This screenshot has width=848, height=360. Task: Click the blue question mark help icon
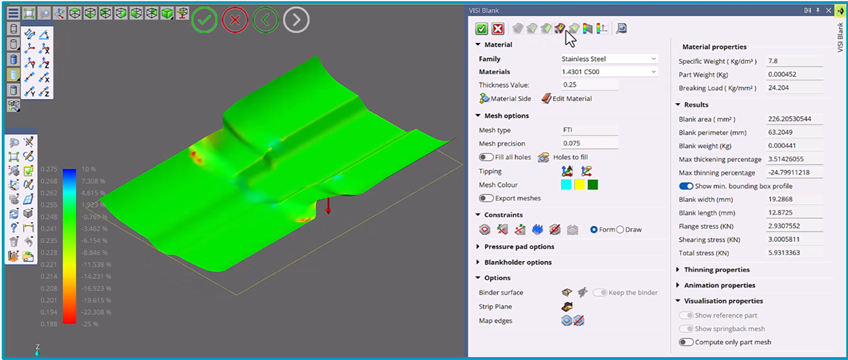point(15,228)
